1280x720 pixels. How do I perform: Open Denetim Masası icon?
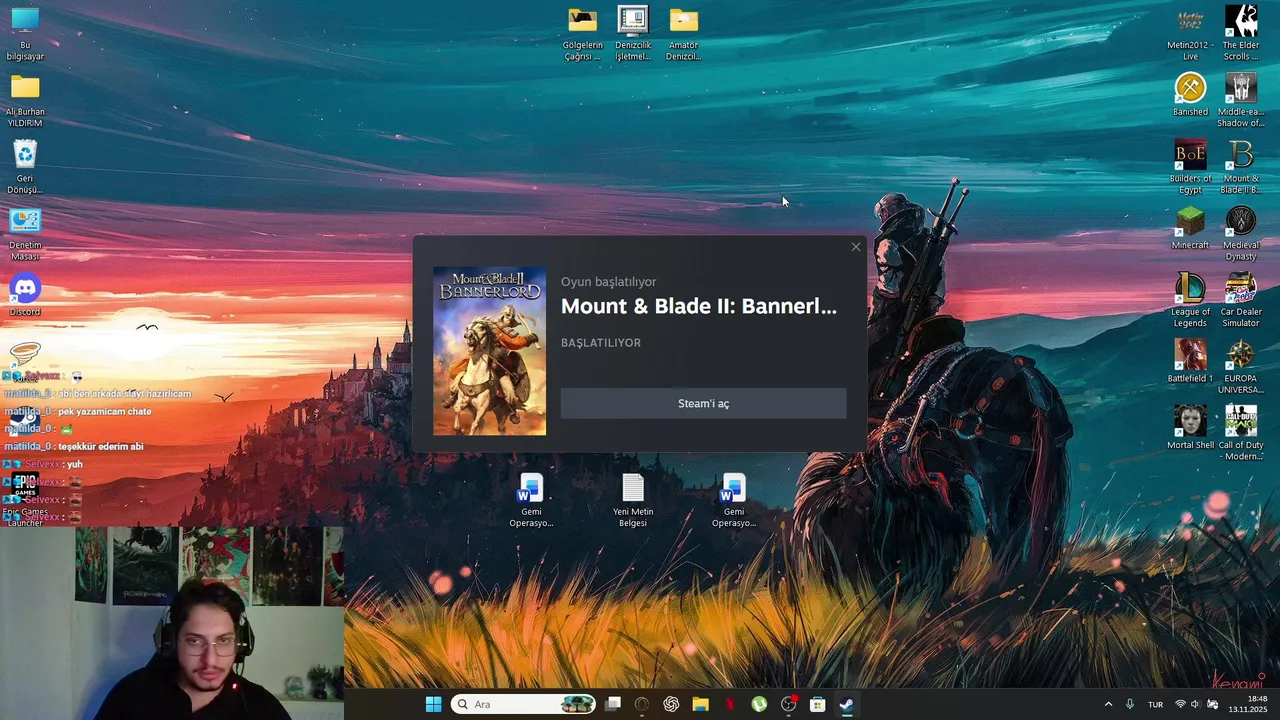(25, 234)
